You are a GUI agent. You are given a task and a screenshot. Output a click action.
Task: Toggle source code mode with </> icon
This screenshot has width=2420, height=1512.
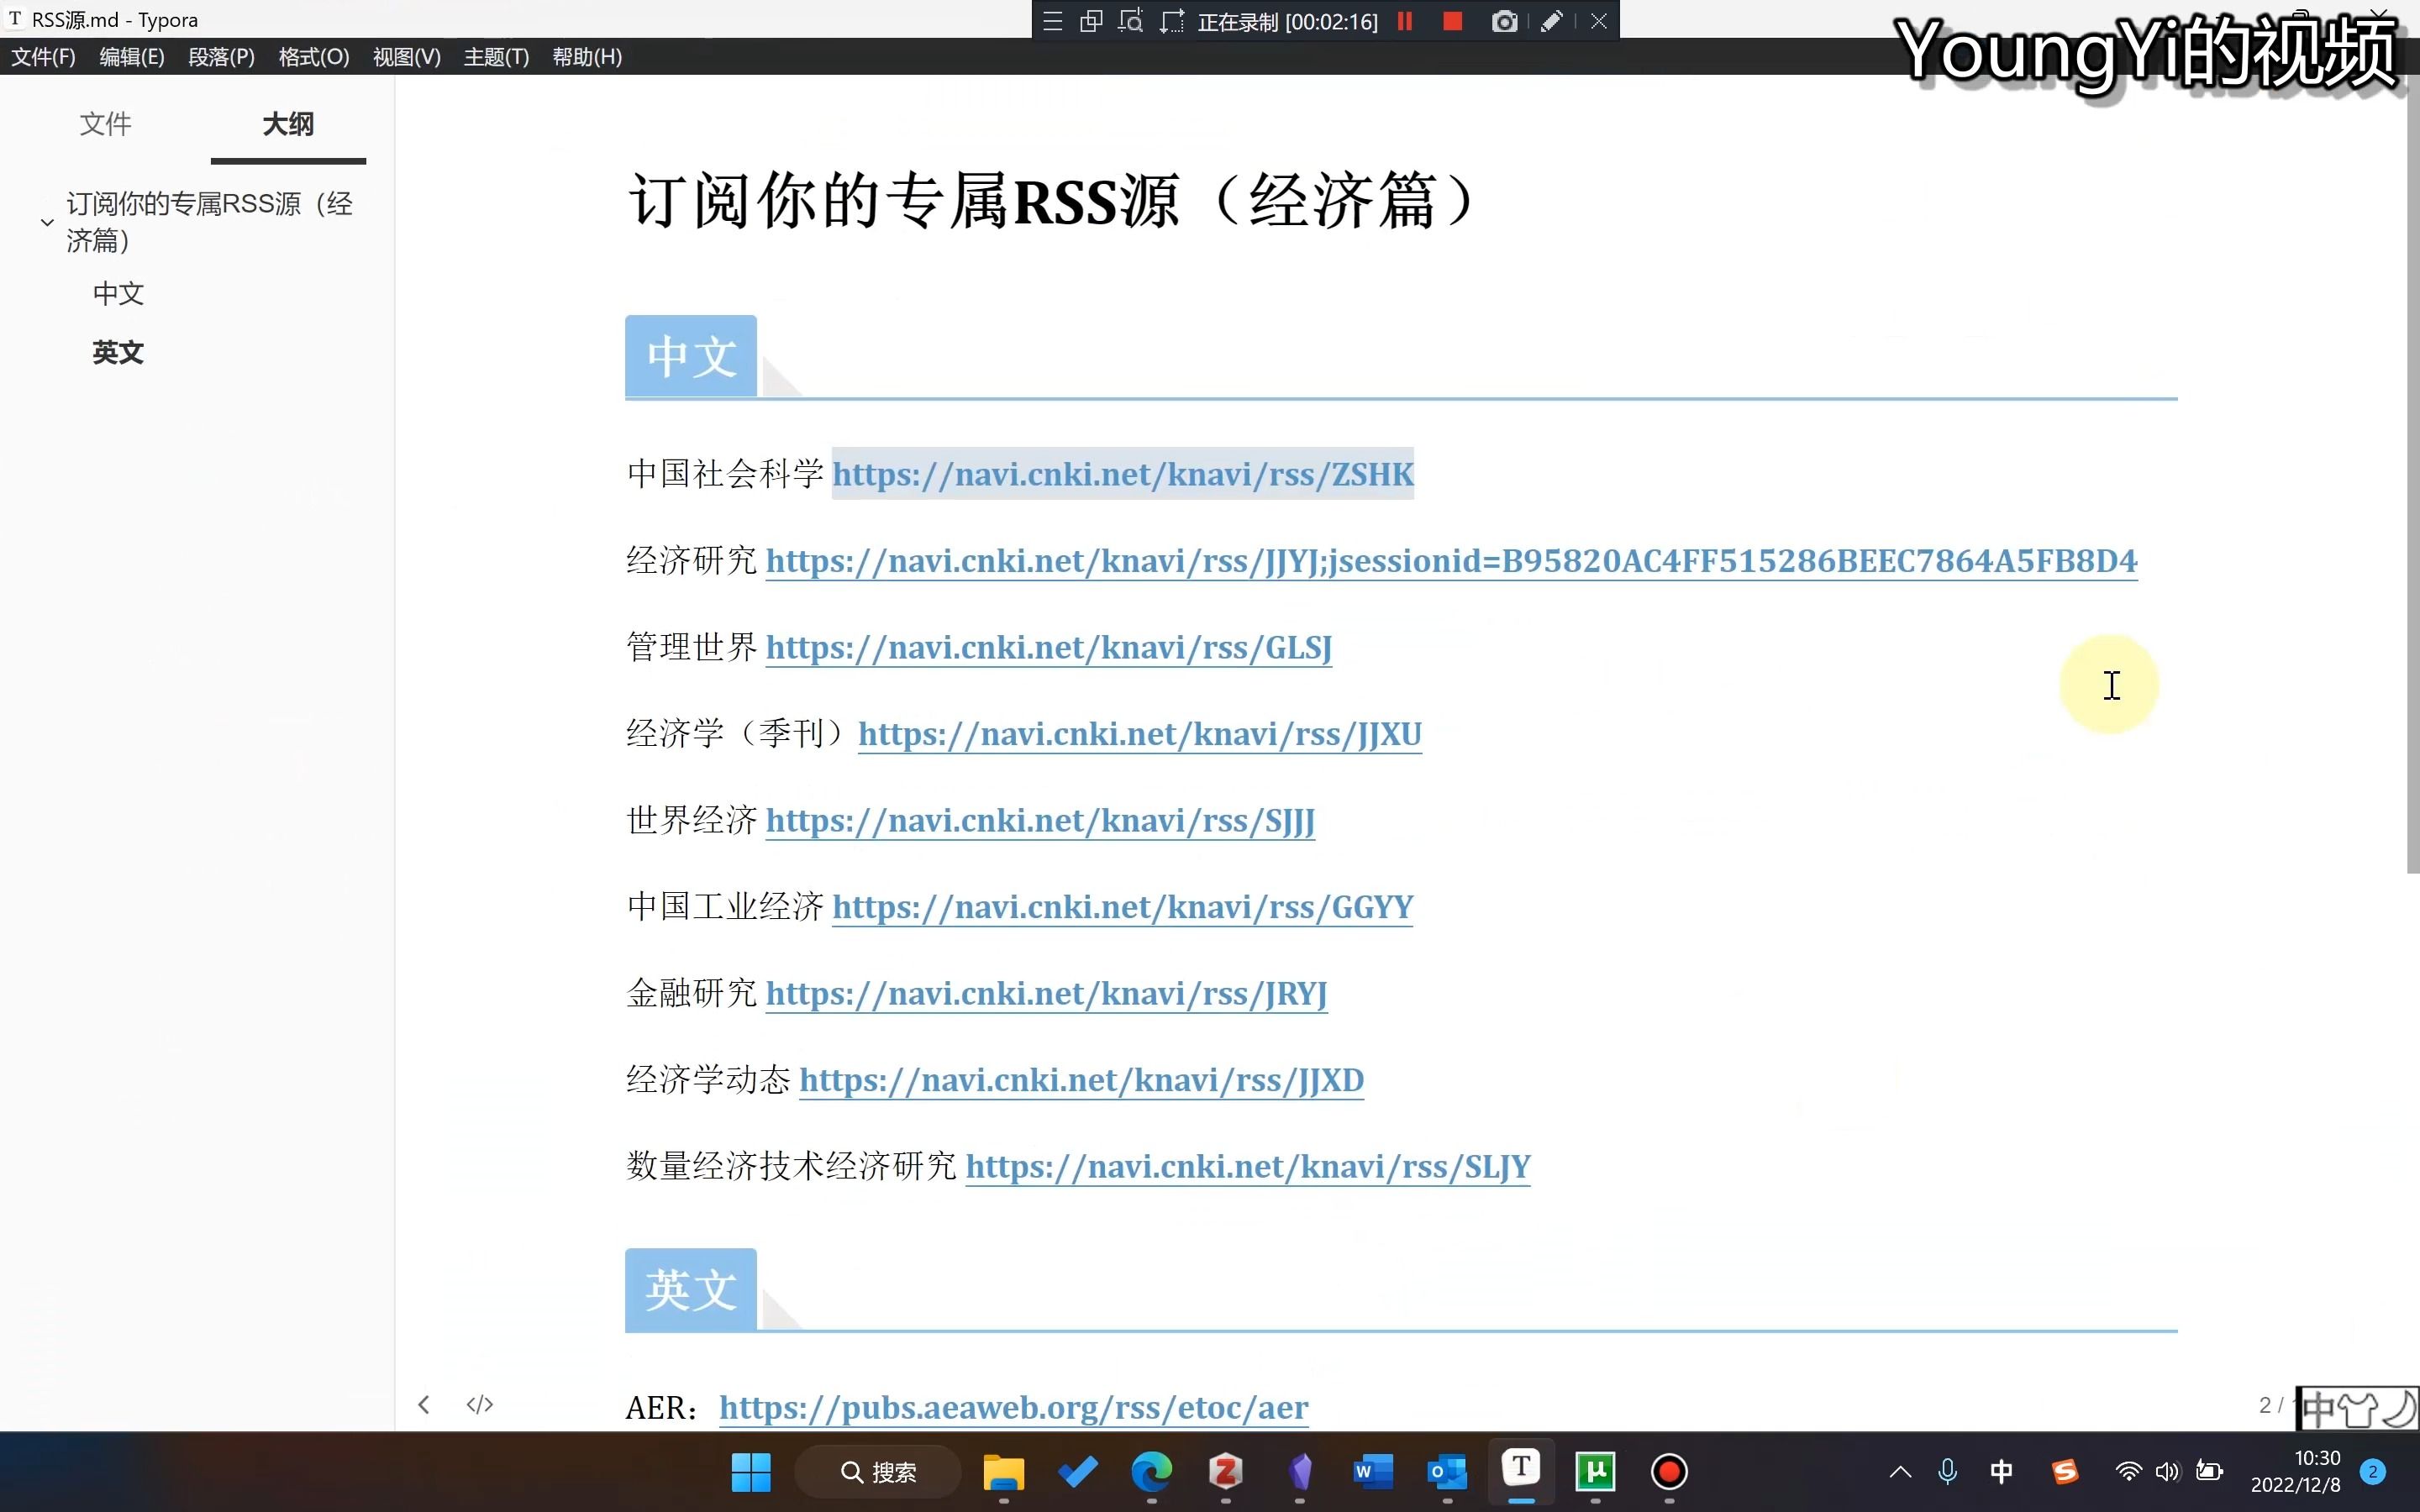coord(480,1405)
